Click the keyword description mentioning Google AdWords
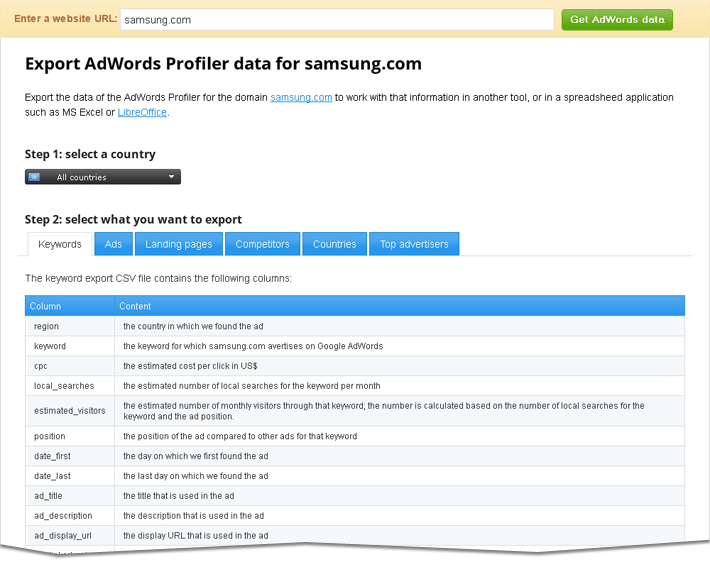The image size is (710, 562). pos(253,346)
